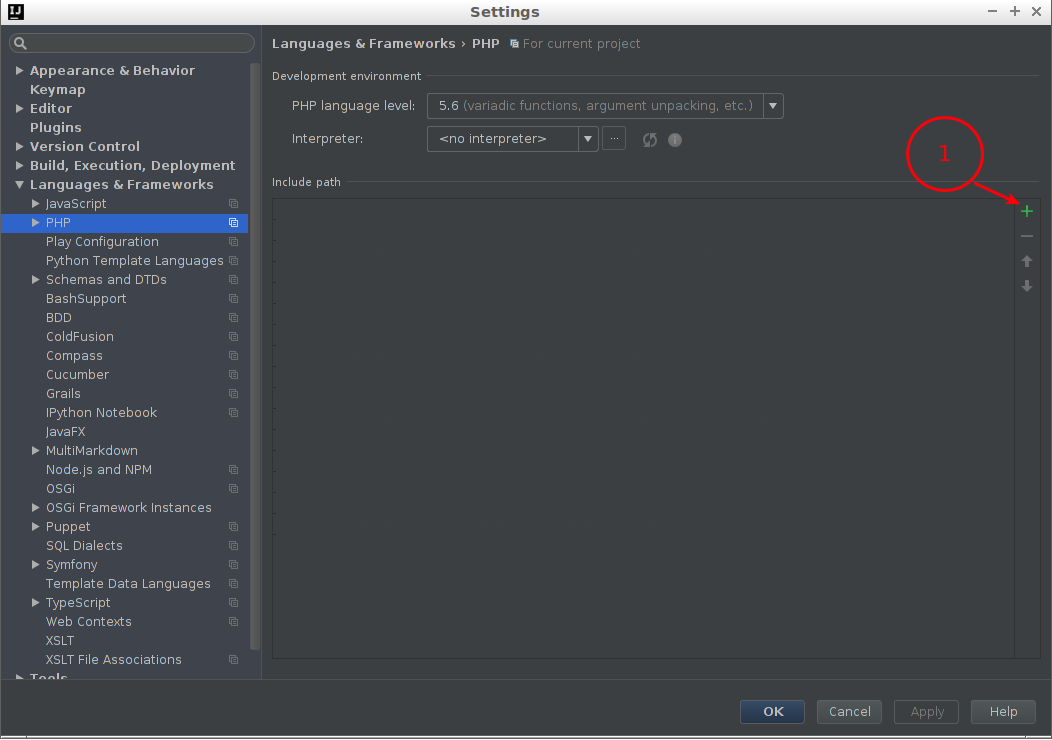Expand Build, Execution, Deployment section

pos(19,165)
